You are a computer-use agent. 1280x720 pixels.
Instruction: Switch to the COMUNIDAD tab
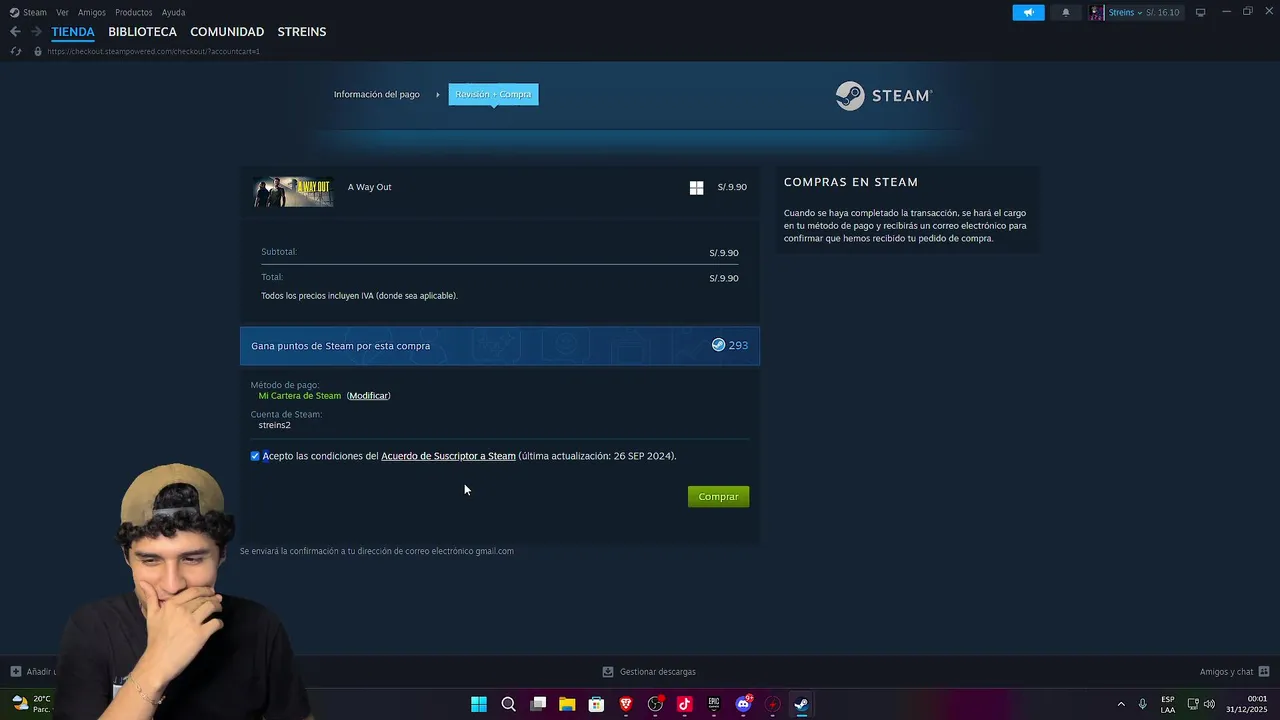pyautogui.click(x=227, y=32)
